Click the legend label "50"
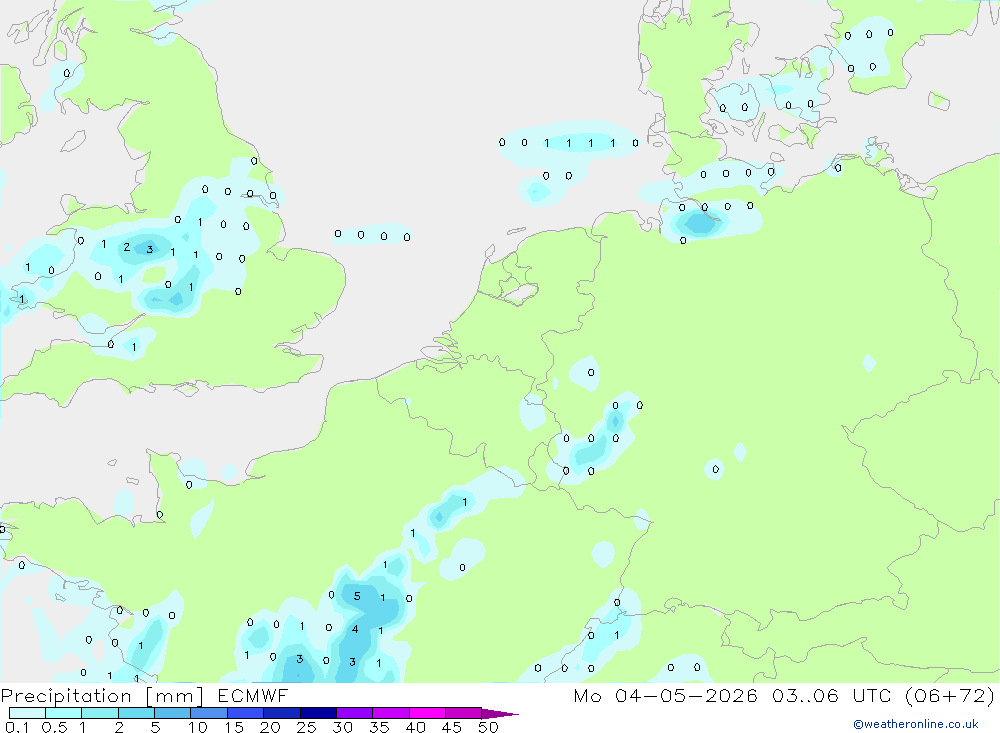1000x733 pixels. (x=489, y=727)
